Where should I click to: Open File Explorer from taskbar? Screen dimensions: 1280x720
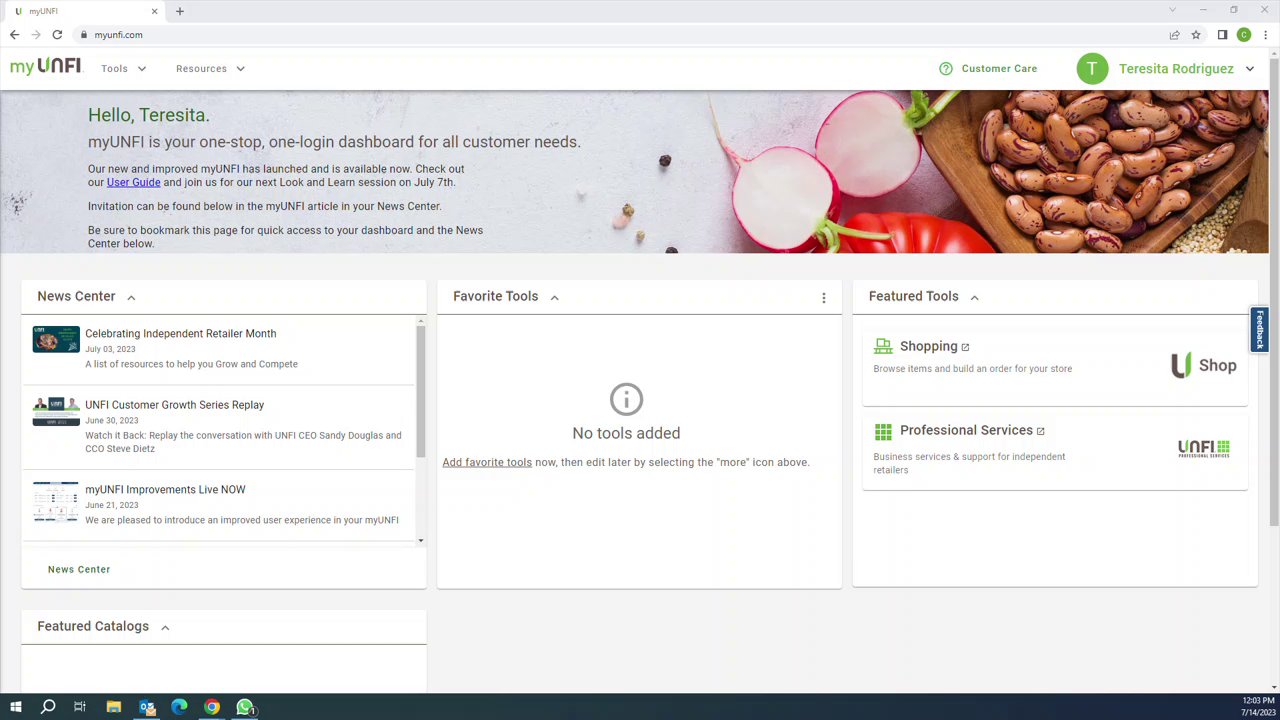(114, 708)
